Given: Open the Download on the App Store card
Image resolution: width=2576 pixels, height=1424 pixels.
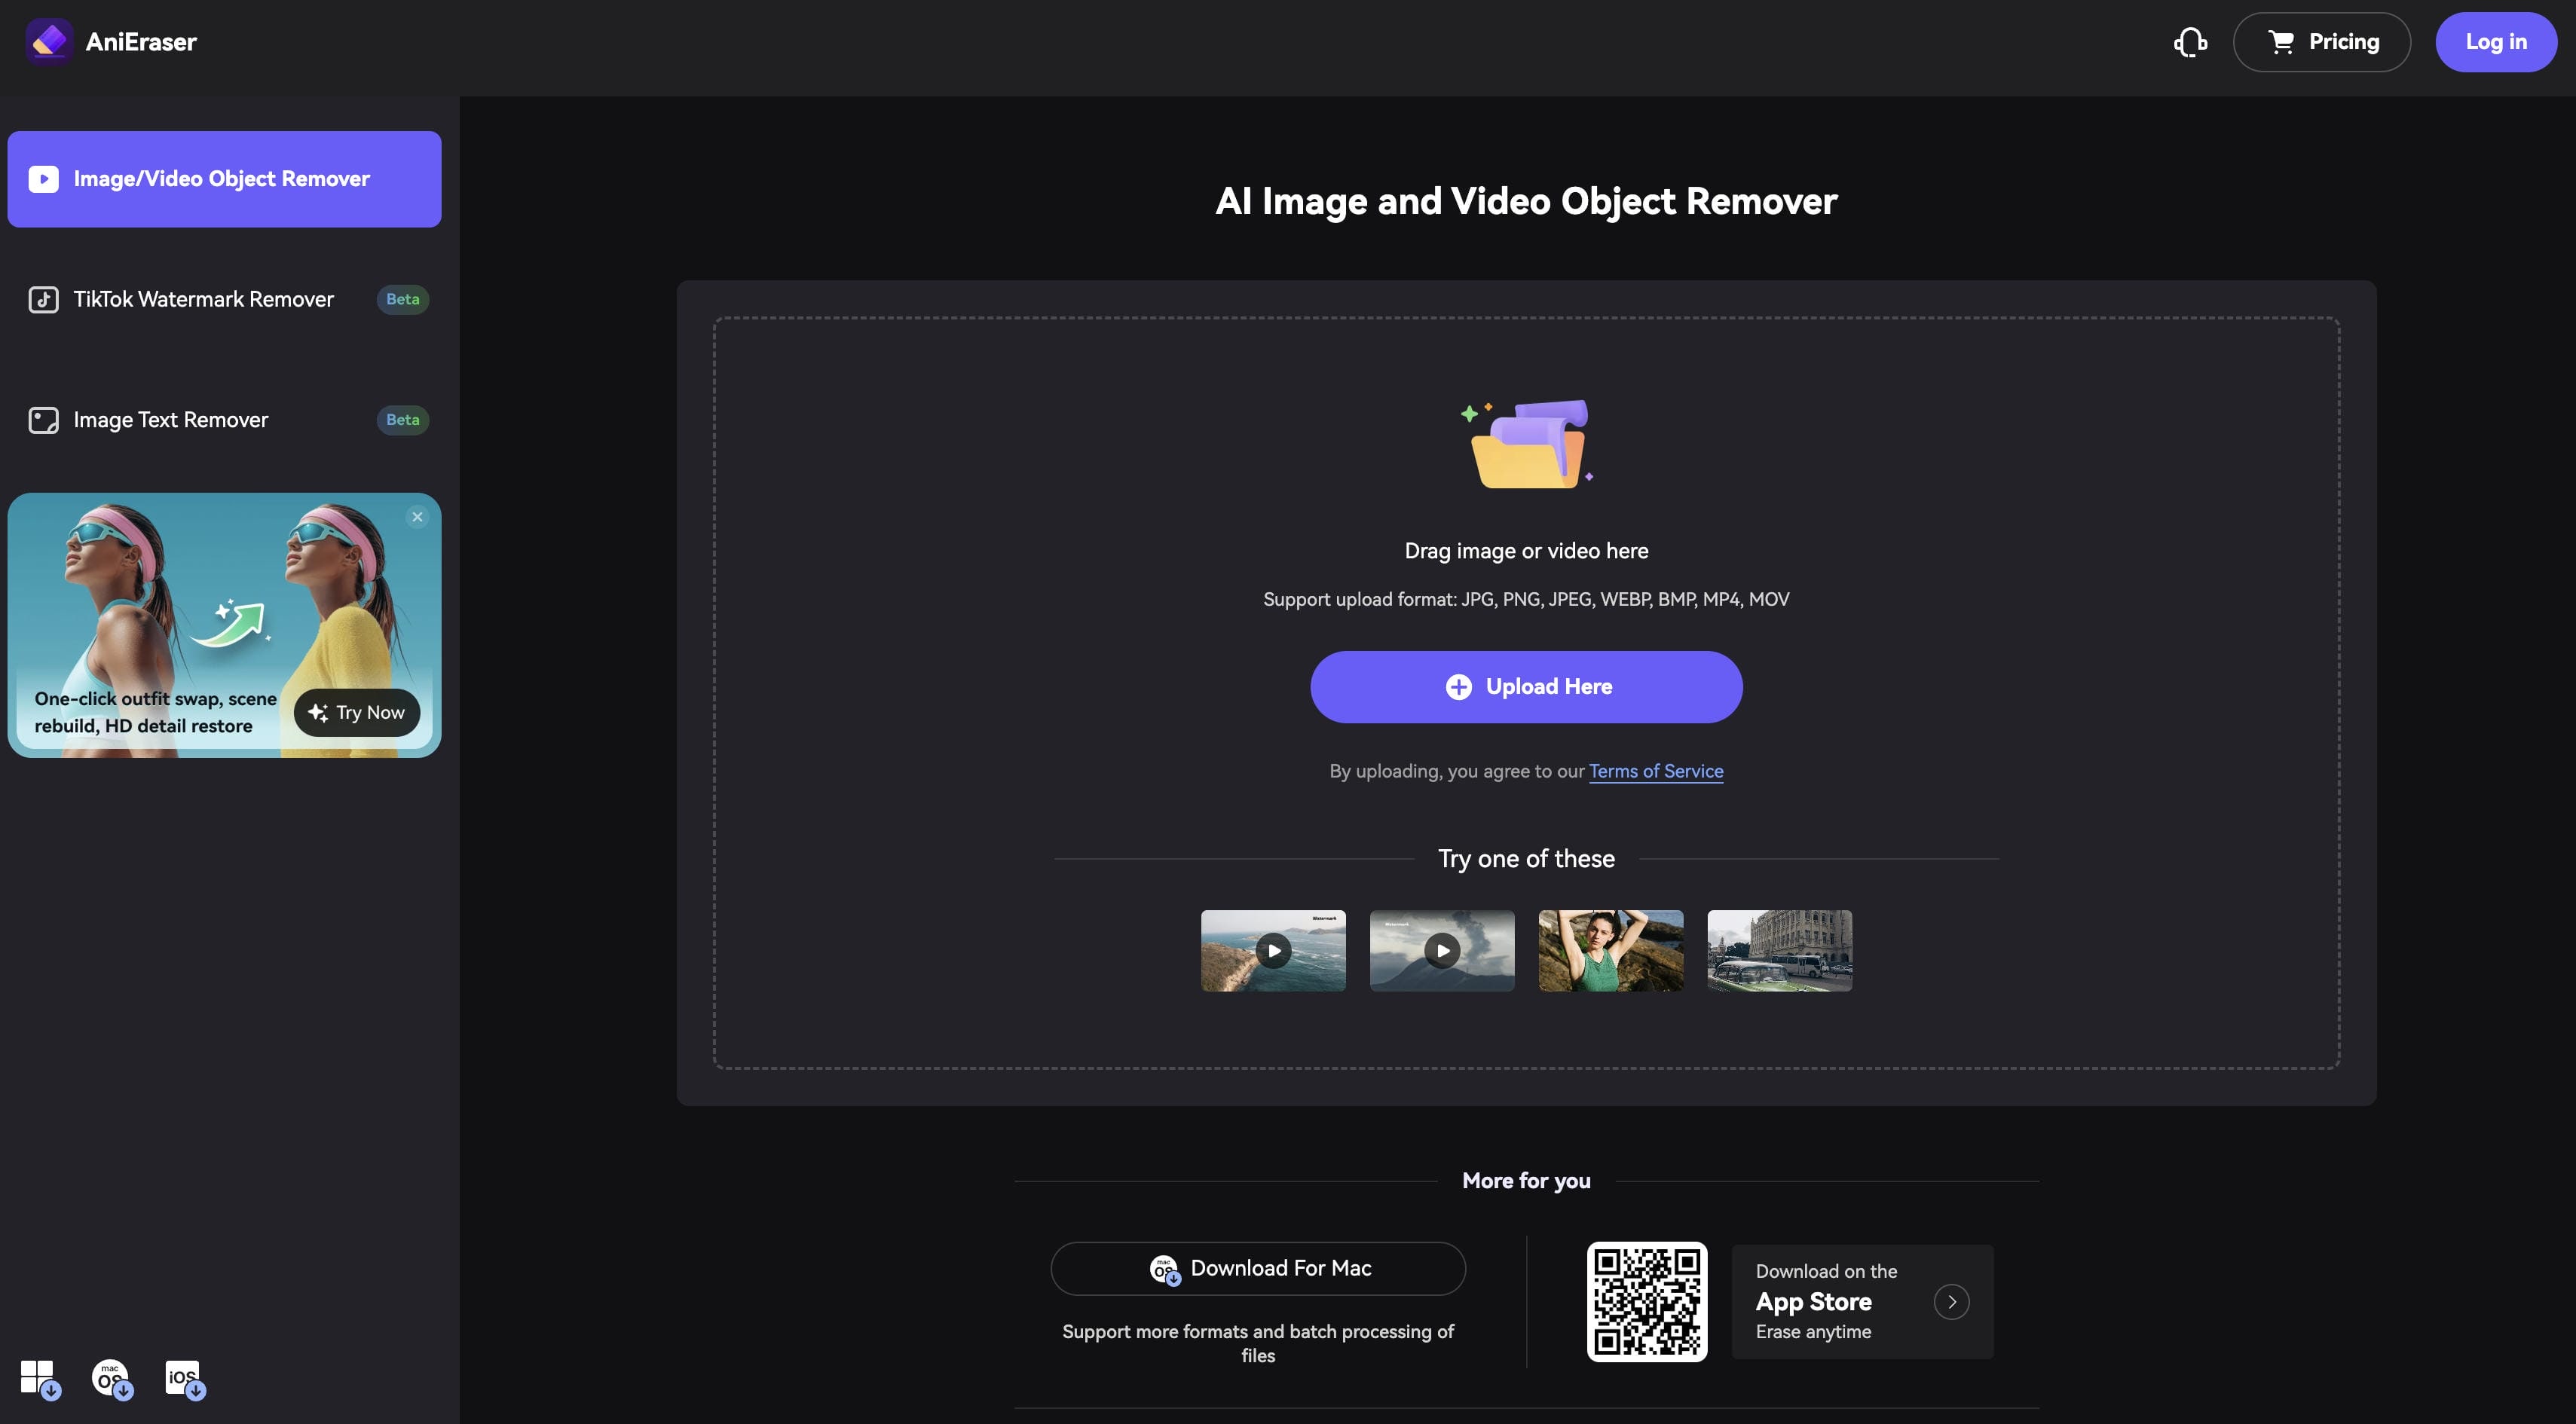Looking at the screenshot, I should 1862,1302.
